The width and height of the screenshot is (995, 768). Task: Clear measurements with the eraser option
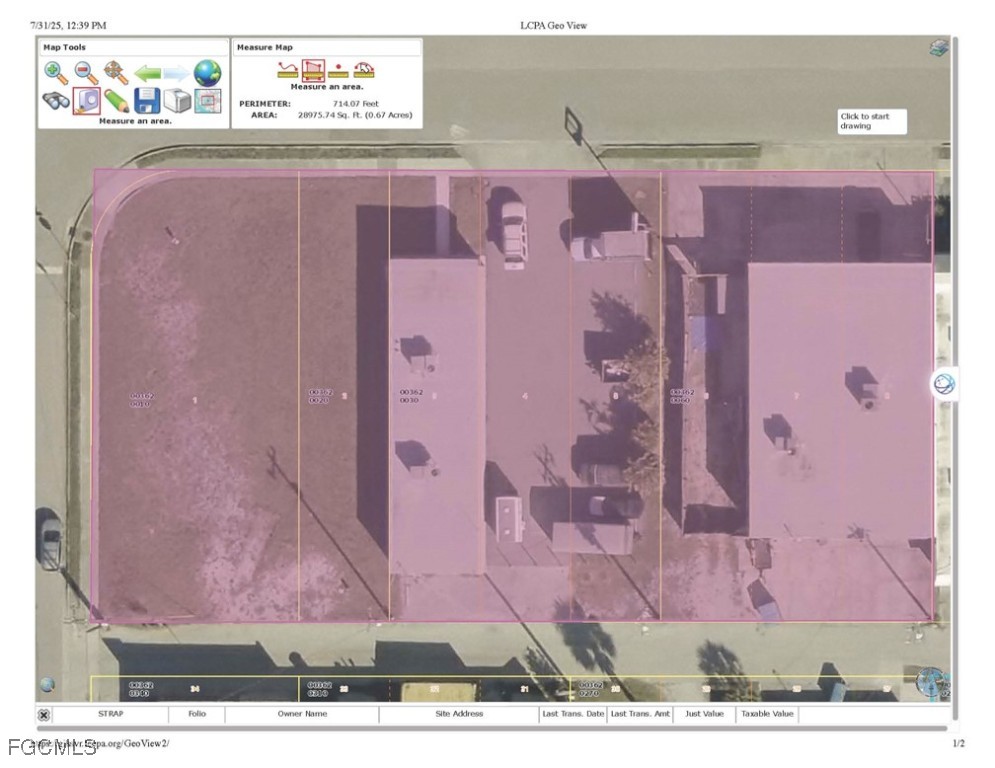click(365, 70)
